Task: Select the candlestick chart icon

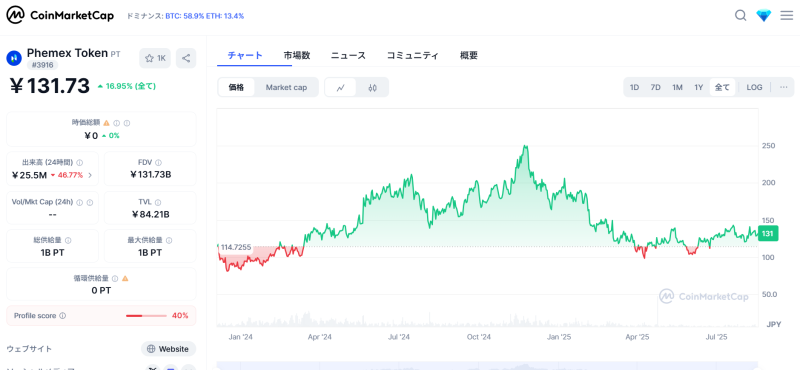Action: [372, 87]
